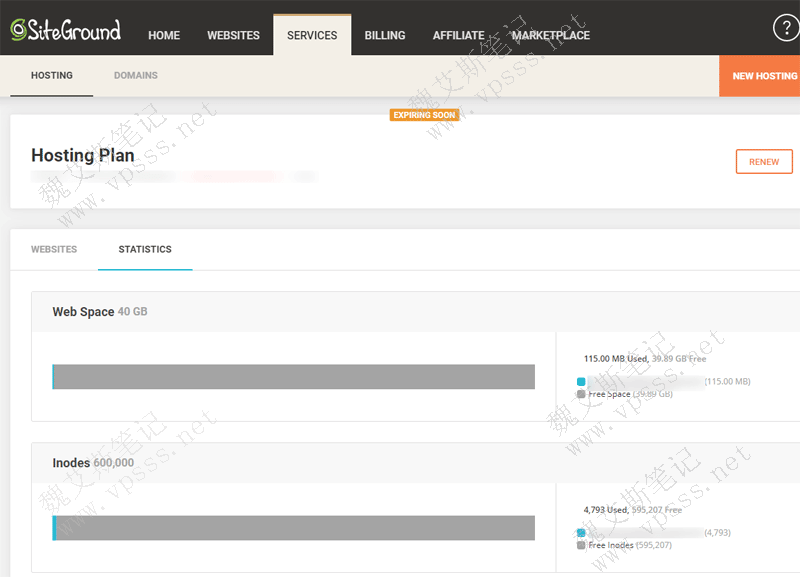Open Websites in the top navigation bar
Image resolution: width=800 pixels, height=577 pixels.
click(x=233, y=35)
